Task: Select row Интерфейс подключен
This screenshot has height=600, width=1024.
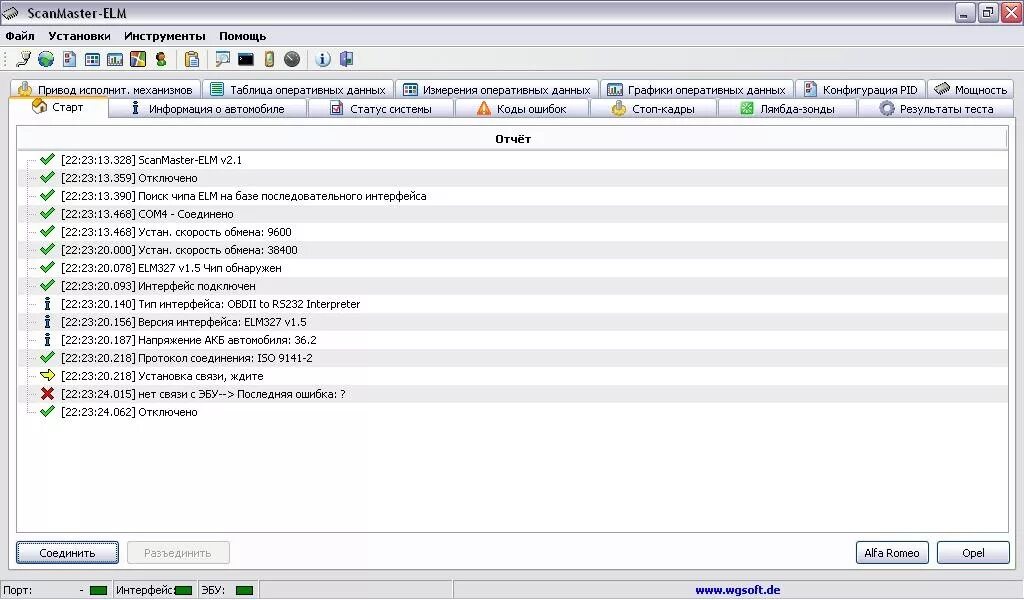Action: pos(513,286)
